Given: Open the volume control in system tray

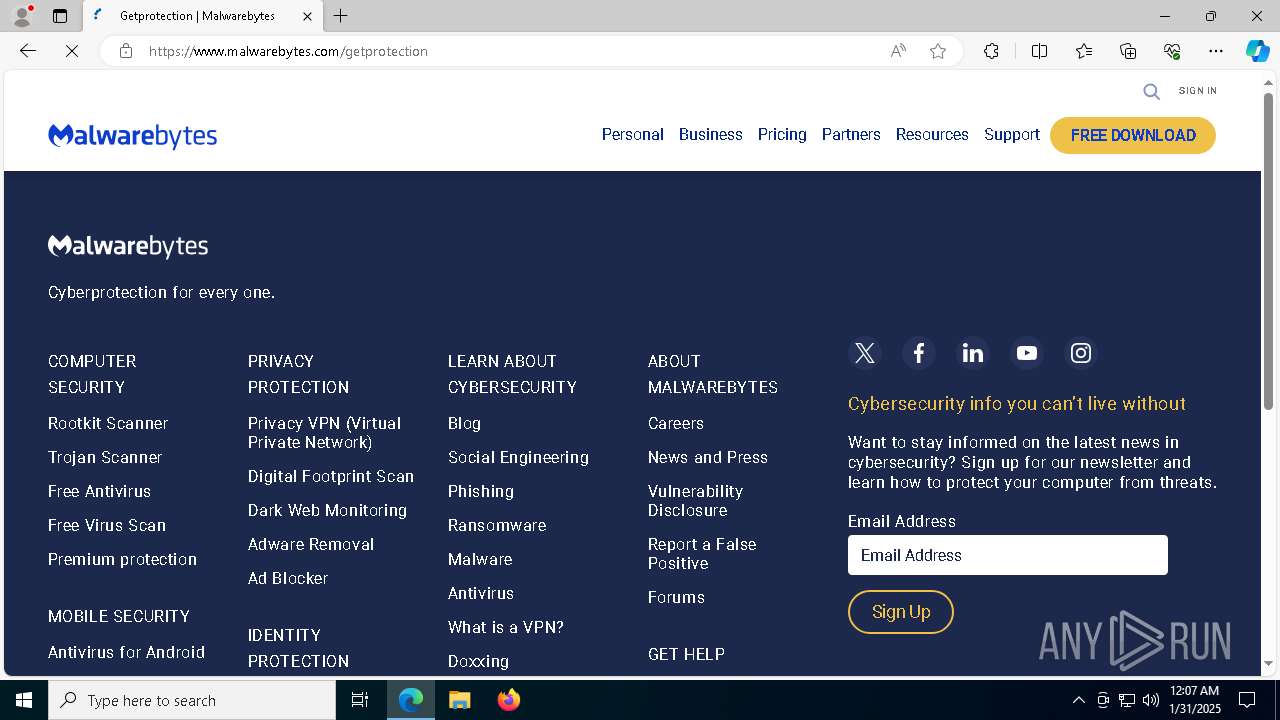Looking at the screenshot, I should pyautogui.click(x=1151, y=700).
